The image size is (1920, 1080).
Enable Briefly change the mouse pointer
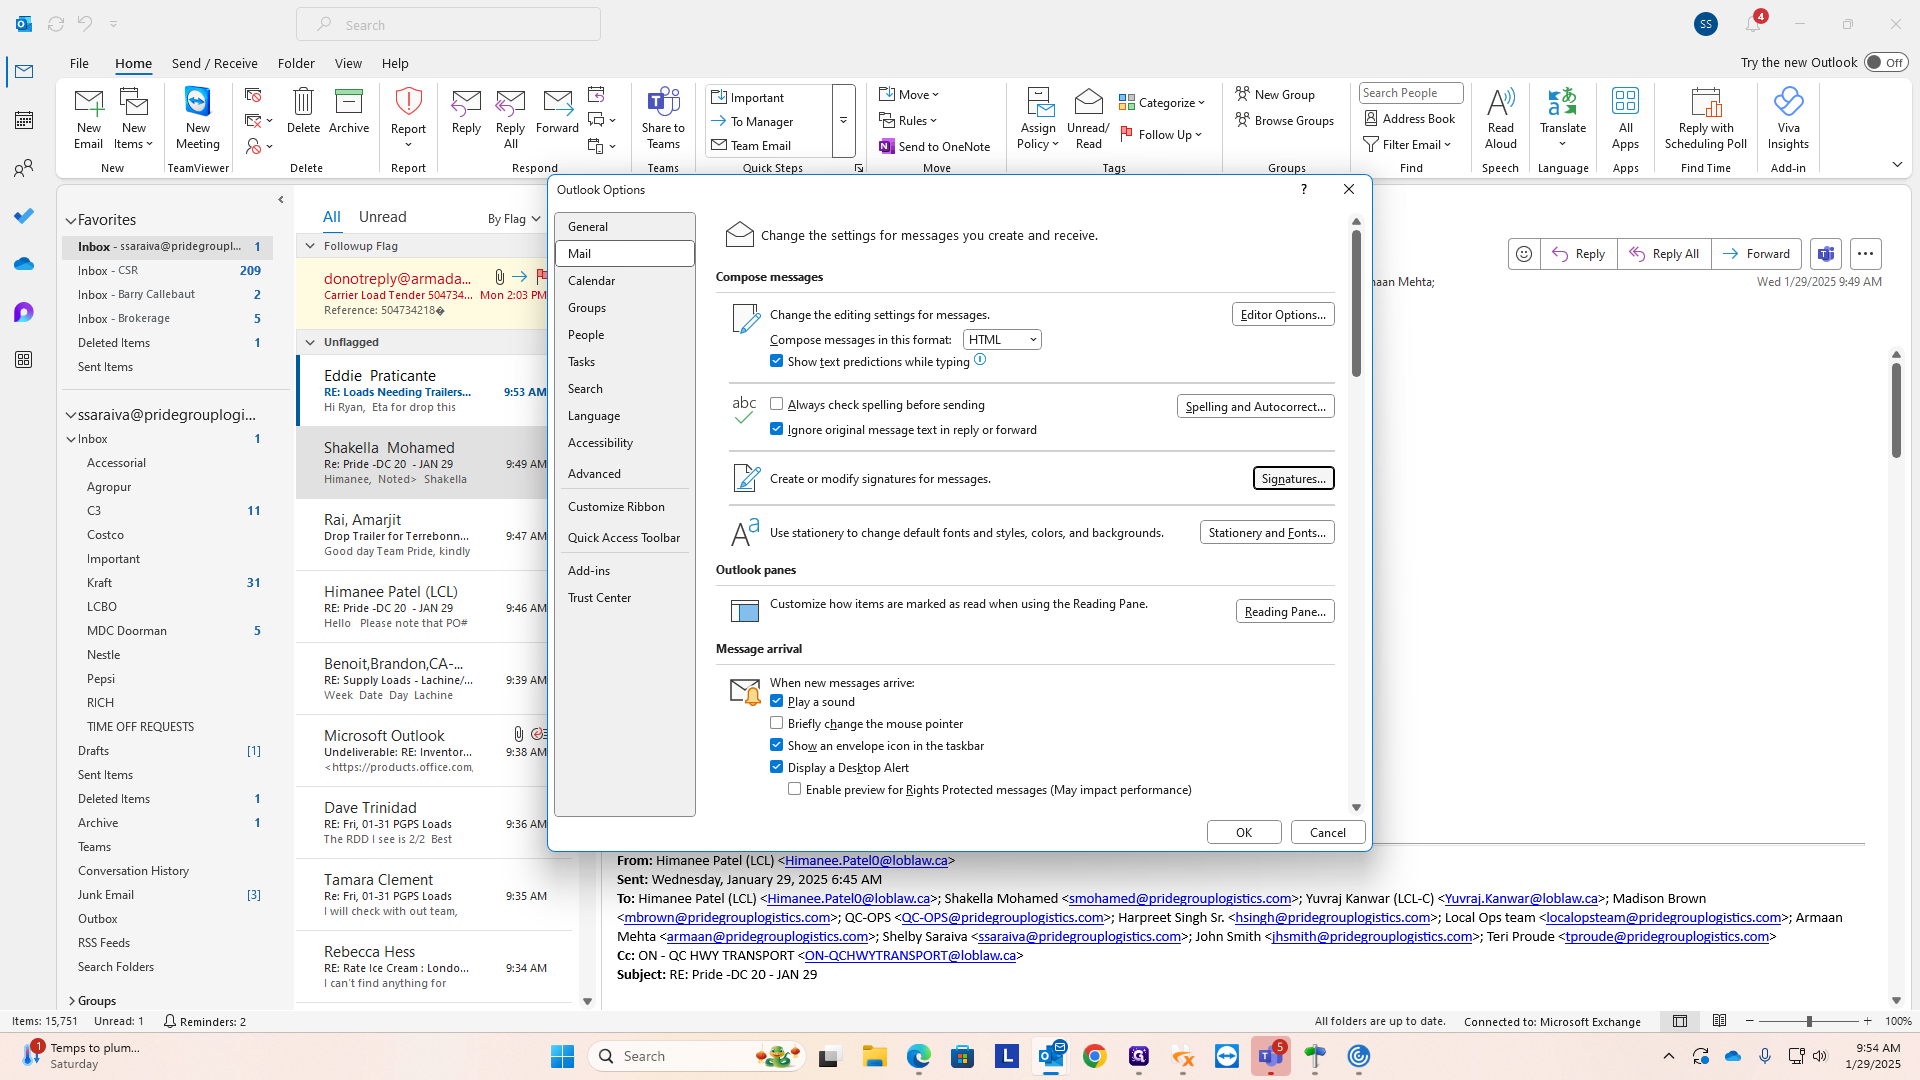tap(777, 723)
